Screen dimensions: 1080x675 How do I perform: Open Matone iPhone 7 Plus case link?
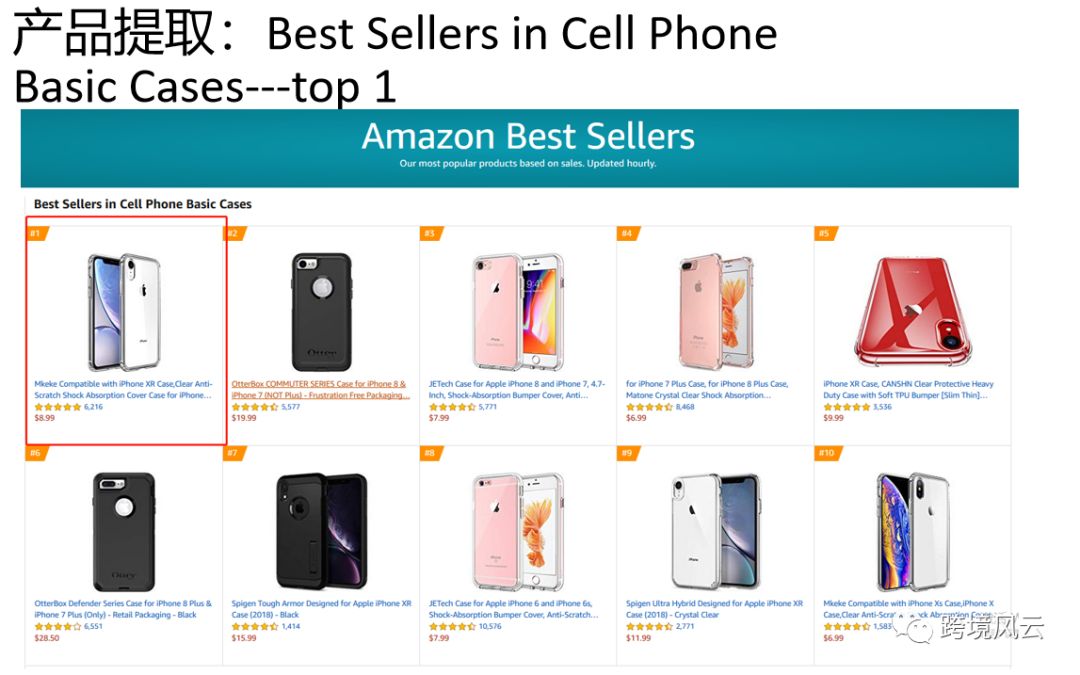pos(707,389)
